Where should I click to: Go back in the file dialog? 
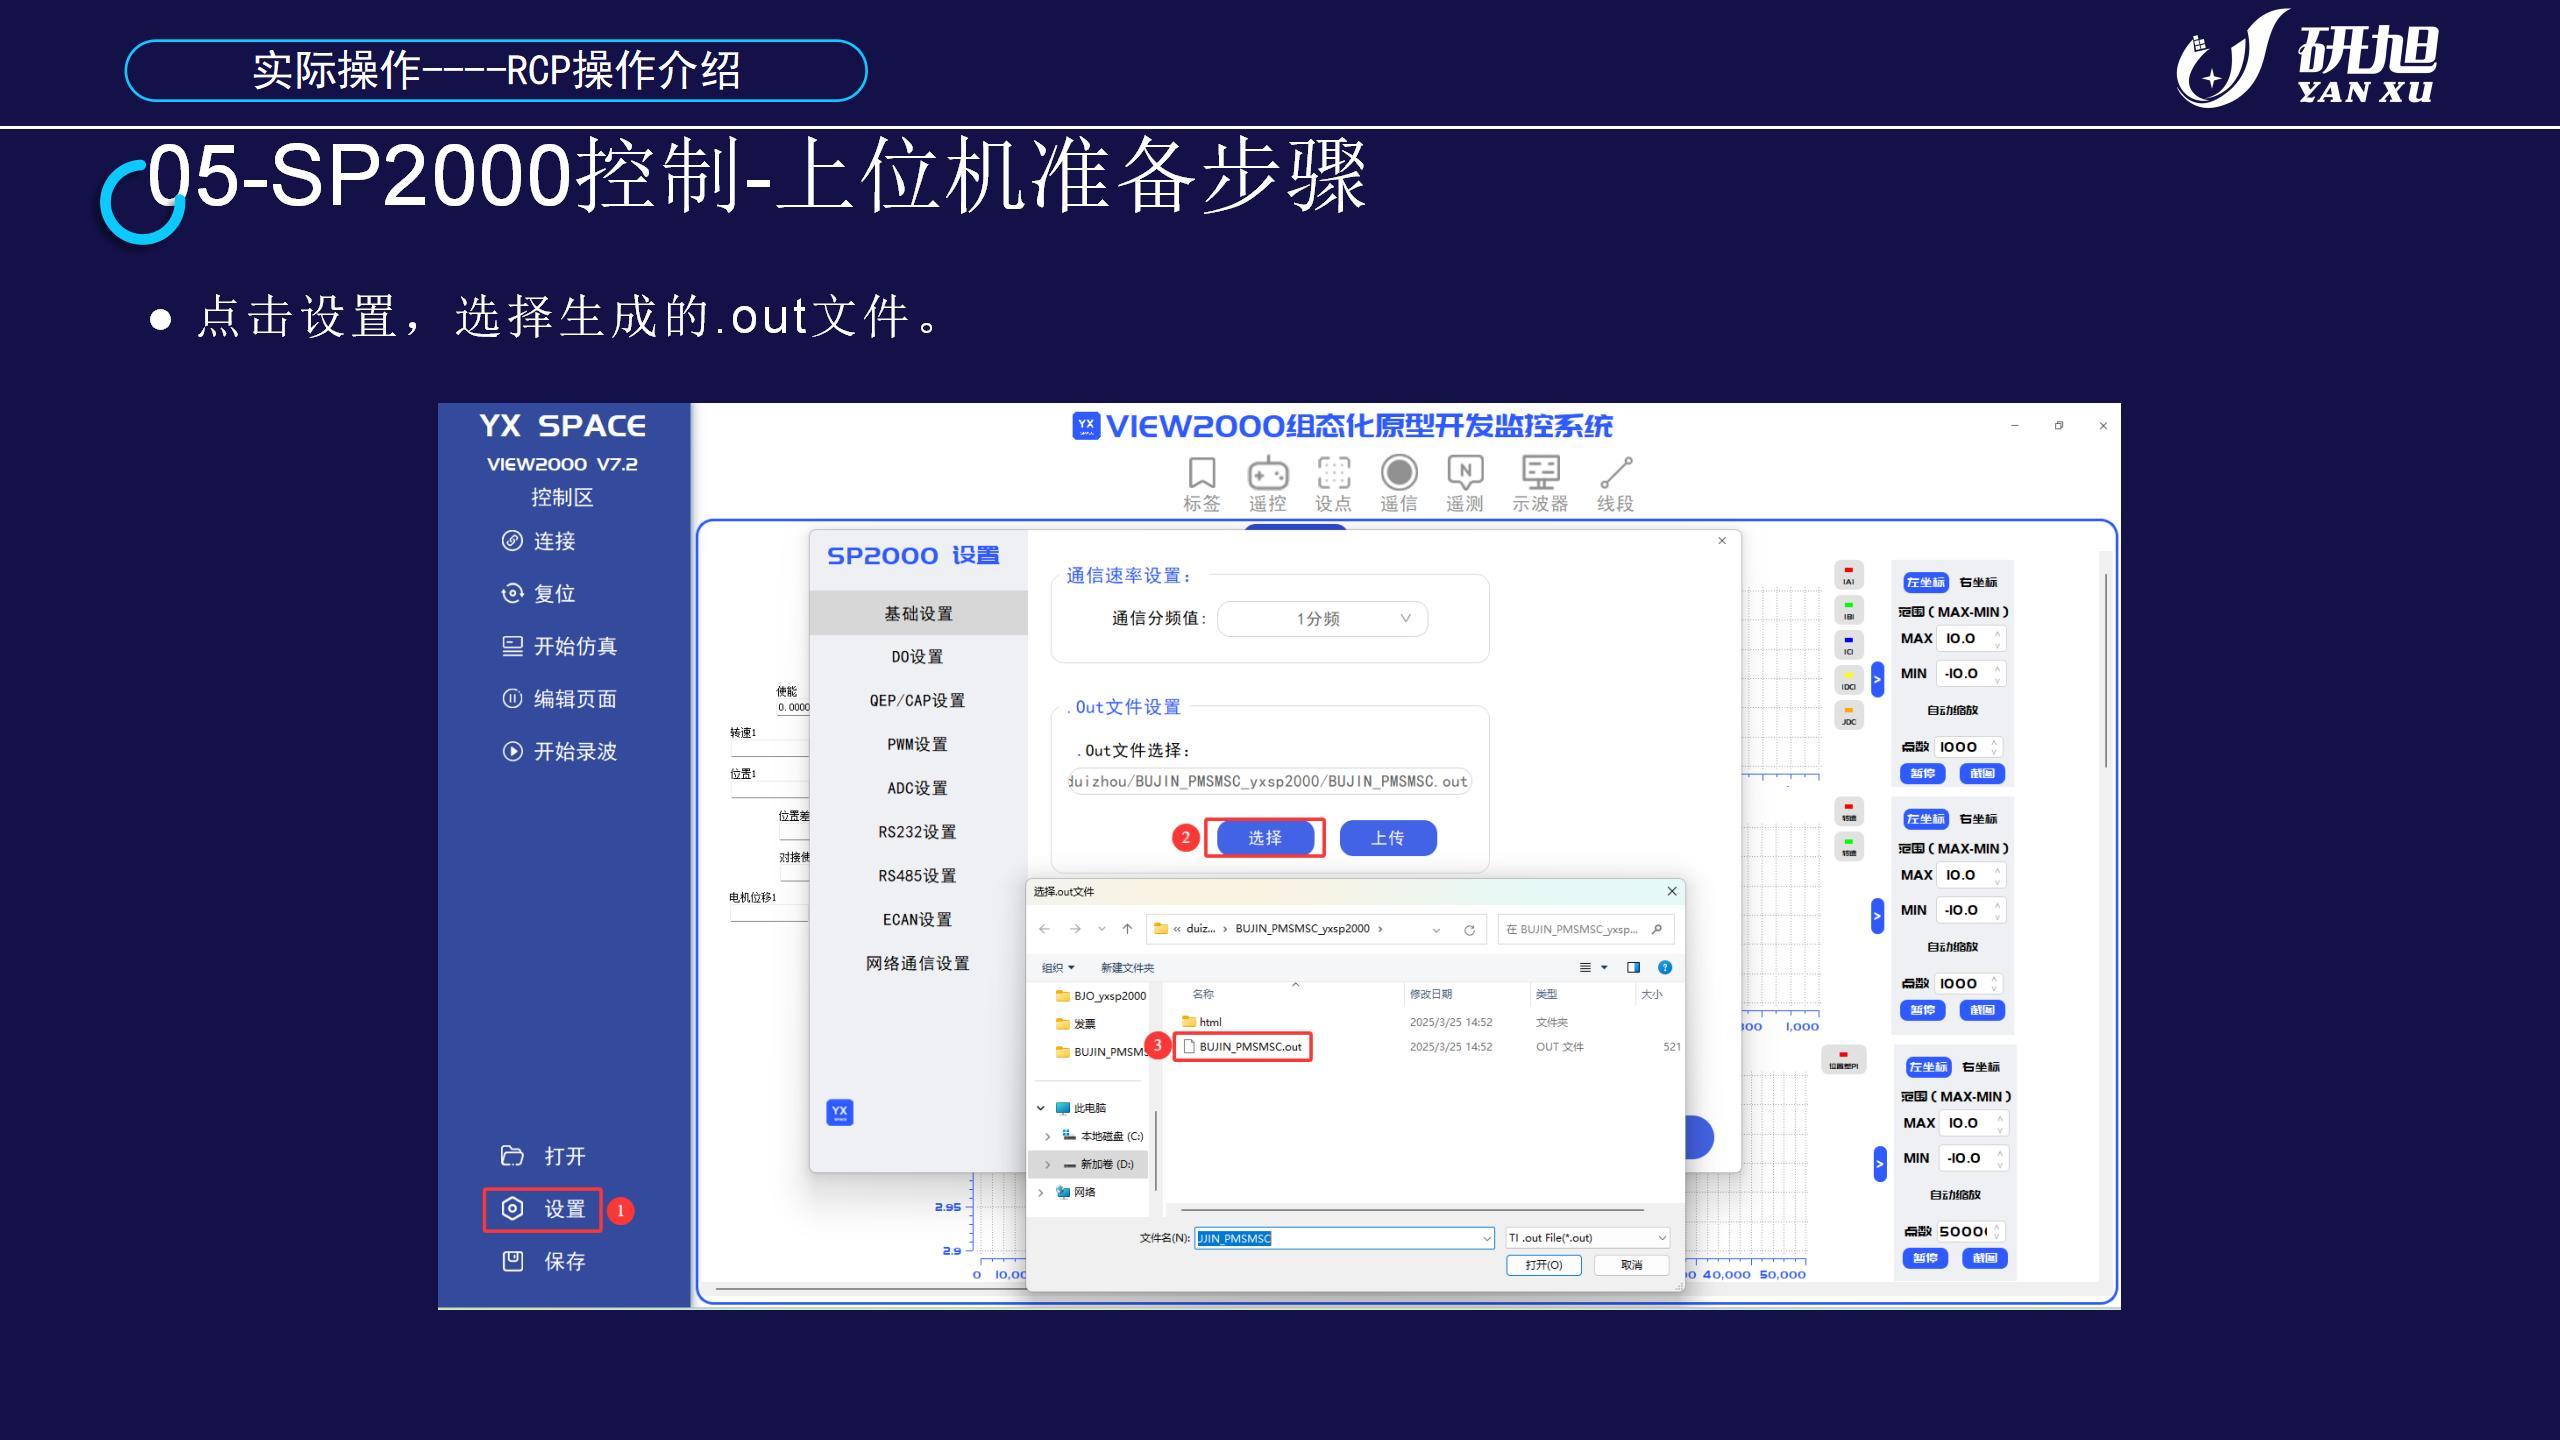click(x=1044, y=929)
